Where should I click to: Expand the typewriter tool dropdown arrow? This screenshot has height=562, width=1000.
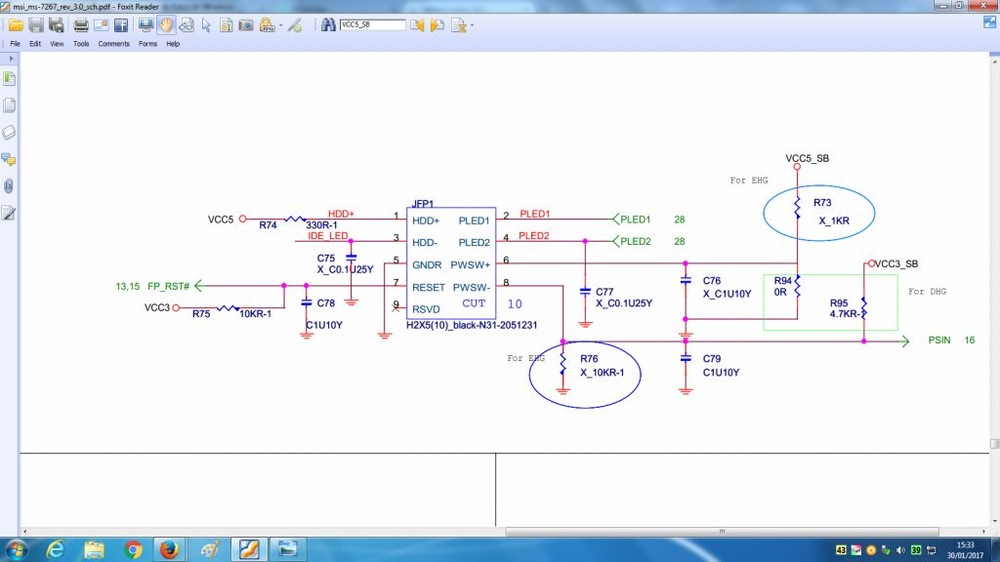pyautogui.click(x=281, y=24)
